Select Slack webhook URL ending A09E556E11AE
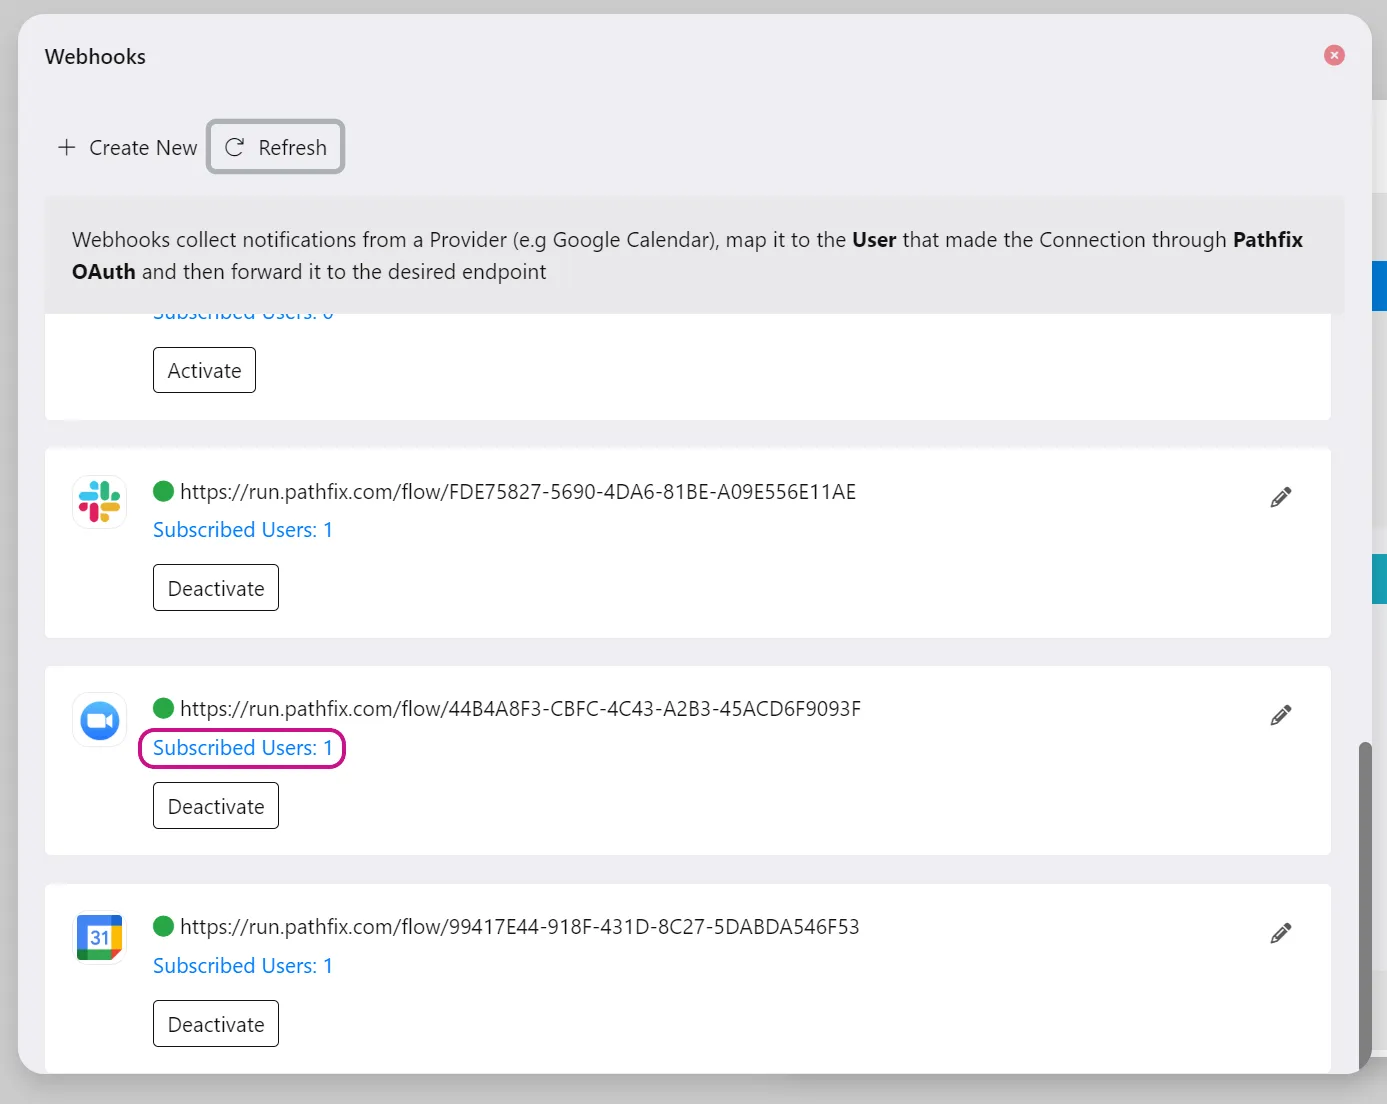1387x1104 pixels. click(518, 491)
